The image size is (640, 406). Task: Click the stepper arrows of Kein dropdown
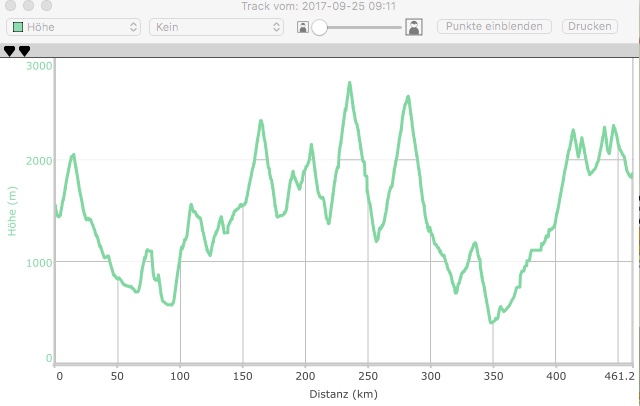pos(275,27)
